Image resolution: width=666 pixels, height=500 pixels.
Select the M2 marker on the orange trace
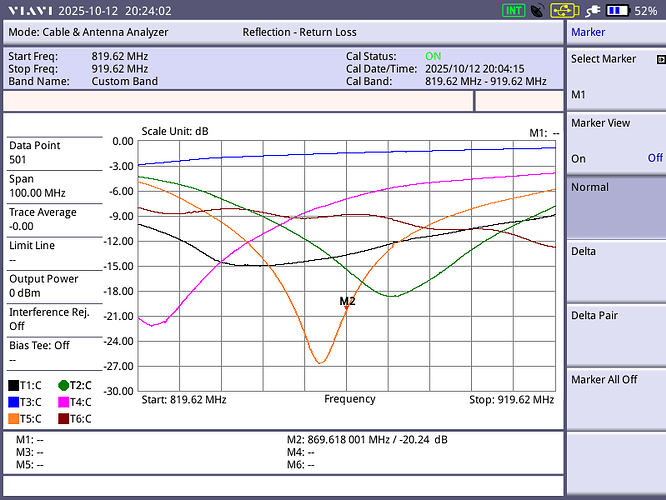[347, 306]
